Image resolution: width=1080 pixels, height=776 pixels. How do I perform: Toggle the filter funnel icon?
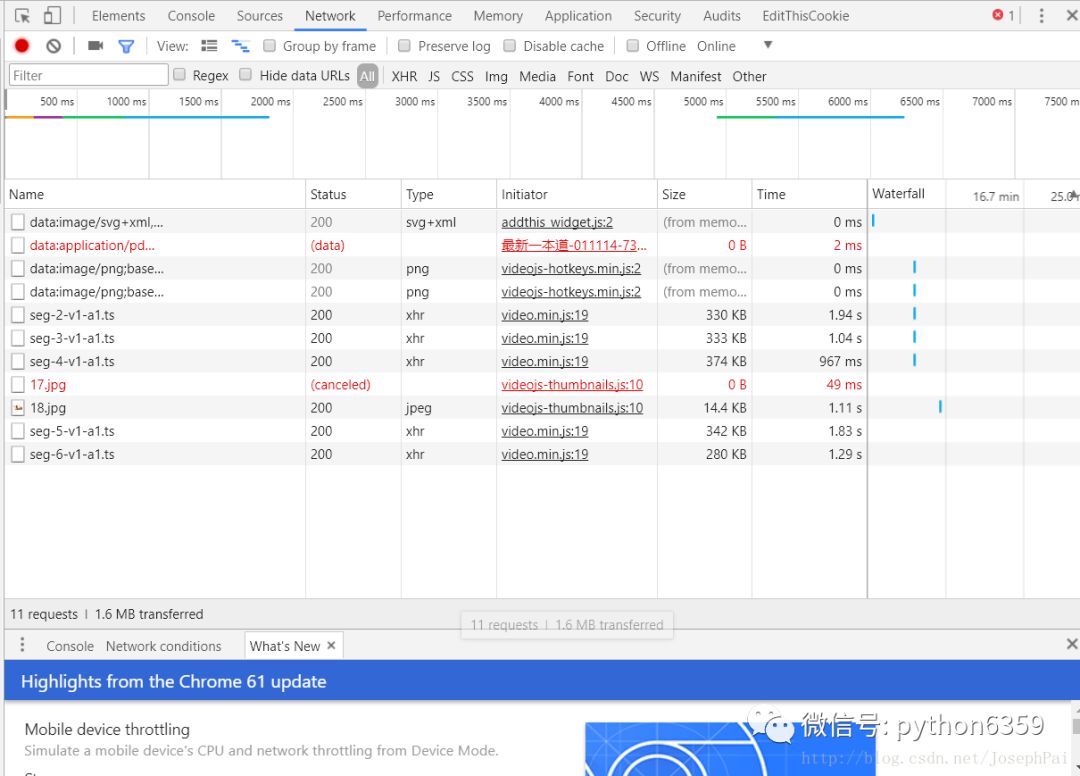point(126,46)
